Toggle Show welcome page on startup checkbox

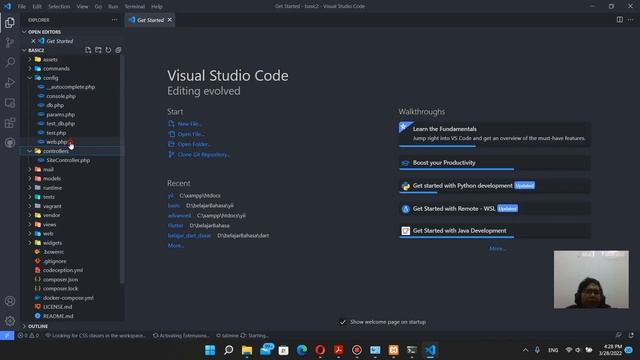coord(343,322)
